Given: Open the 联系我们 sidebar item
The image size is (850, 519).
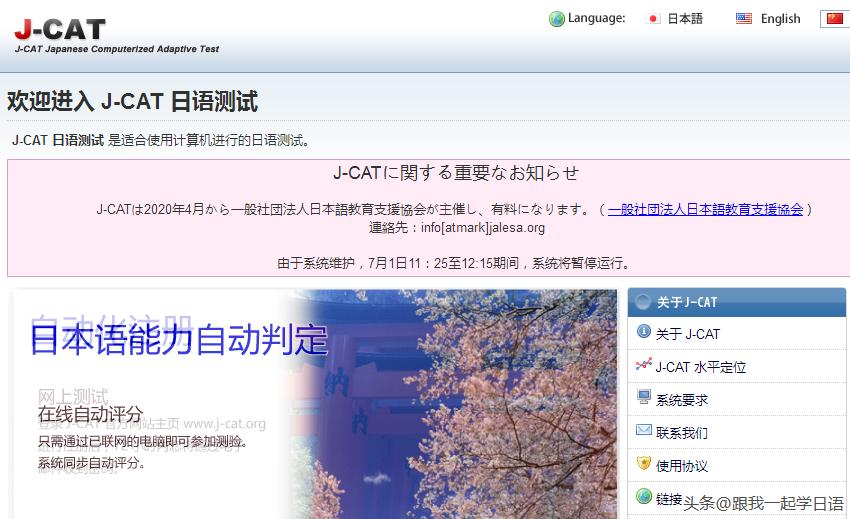Looking at the screenshot, I should pos(682,433).
